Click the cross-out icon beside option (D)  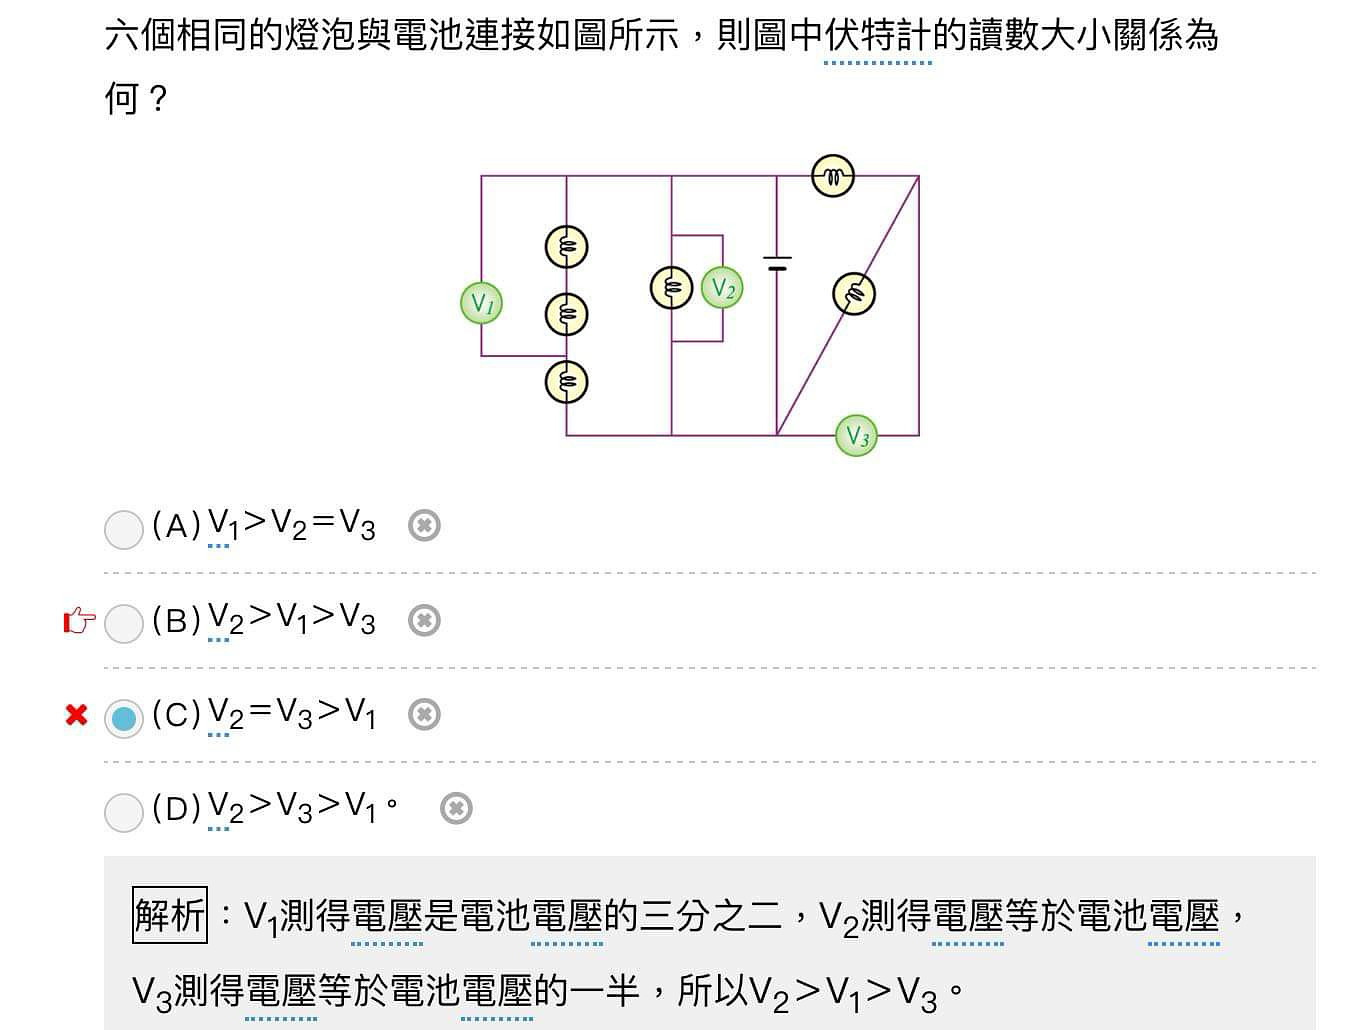pos(456,808)
